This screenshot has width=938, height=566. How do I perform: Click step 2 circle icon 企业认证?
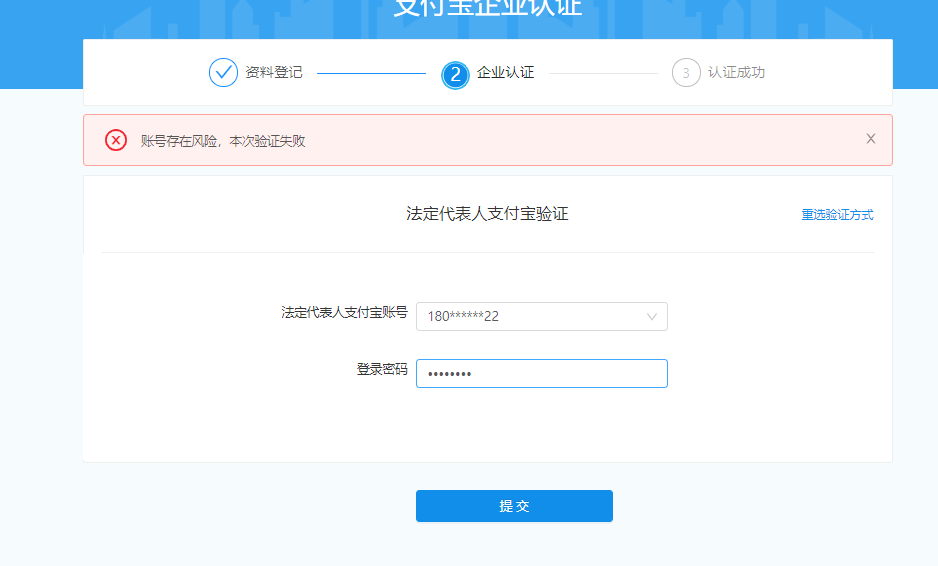[x=455, y=75]
